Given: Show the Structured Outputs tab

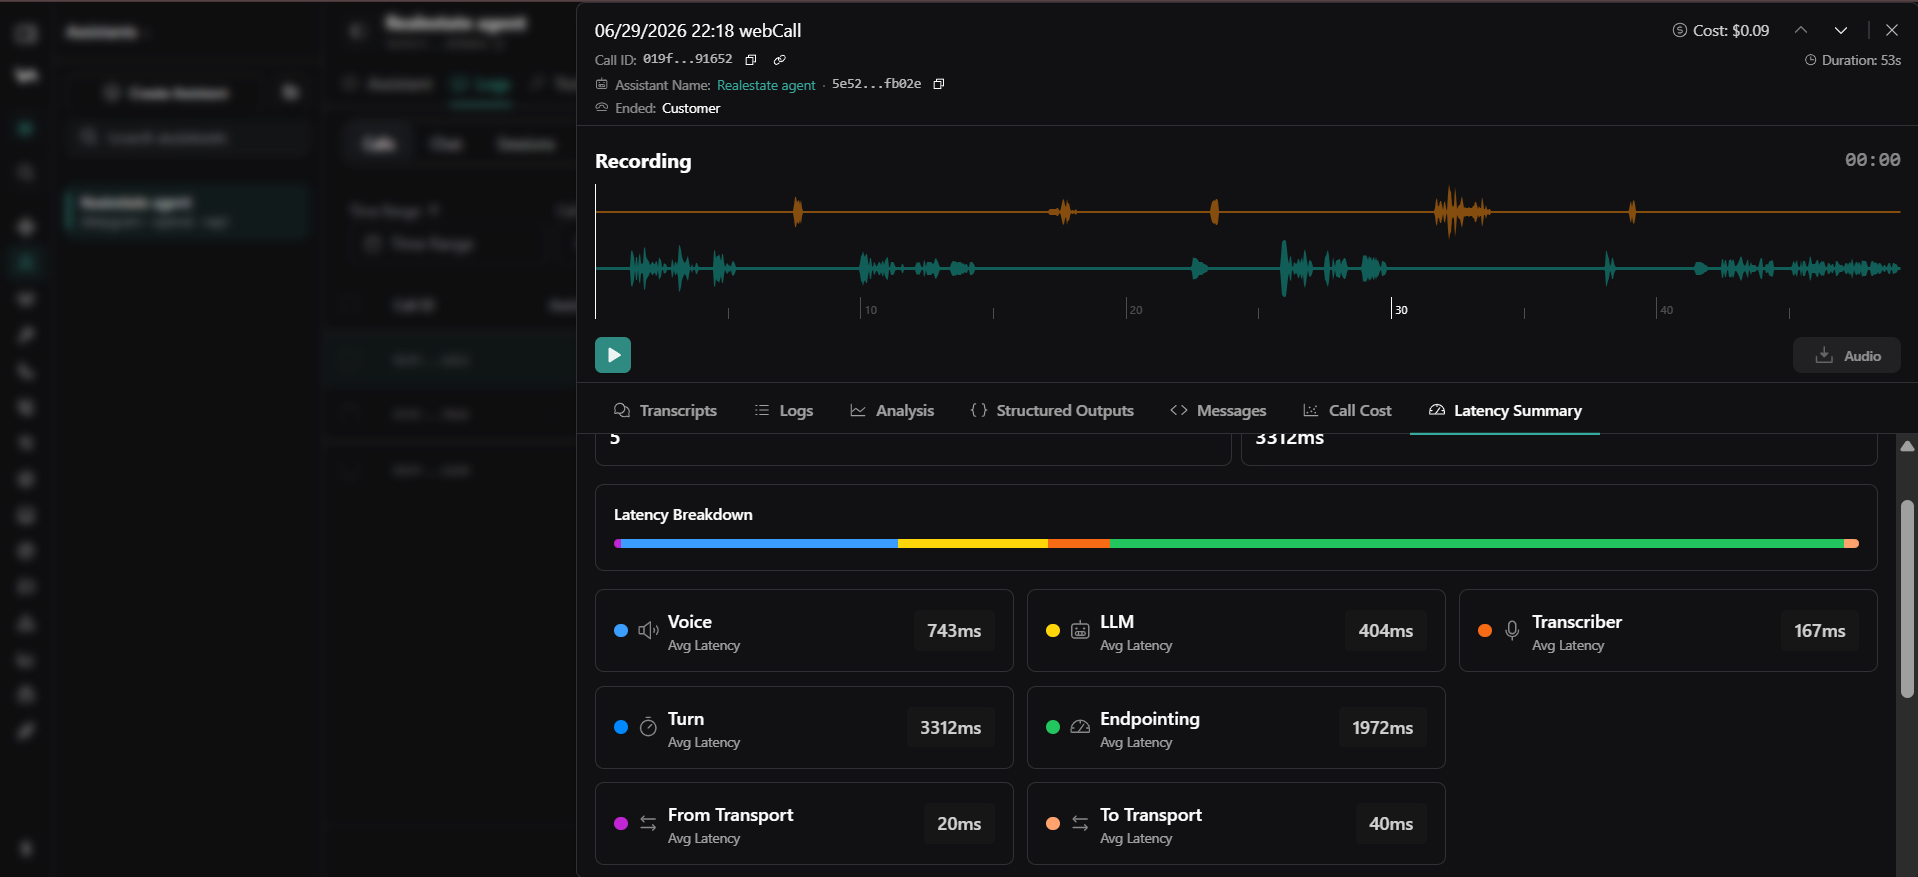Looking at the screenshot, I should click(1052, 411).
